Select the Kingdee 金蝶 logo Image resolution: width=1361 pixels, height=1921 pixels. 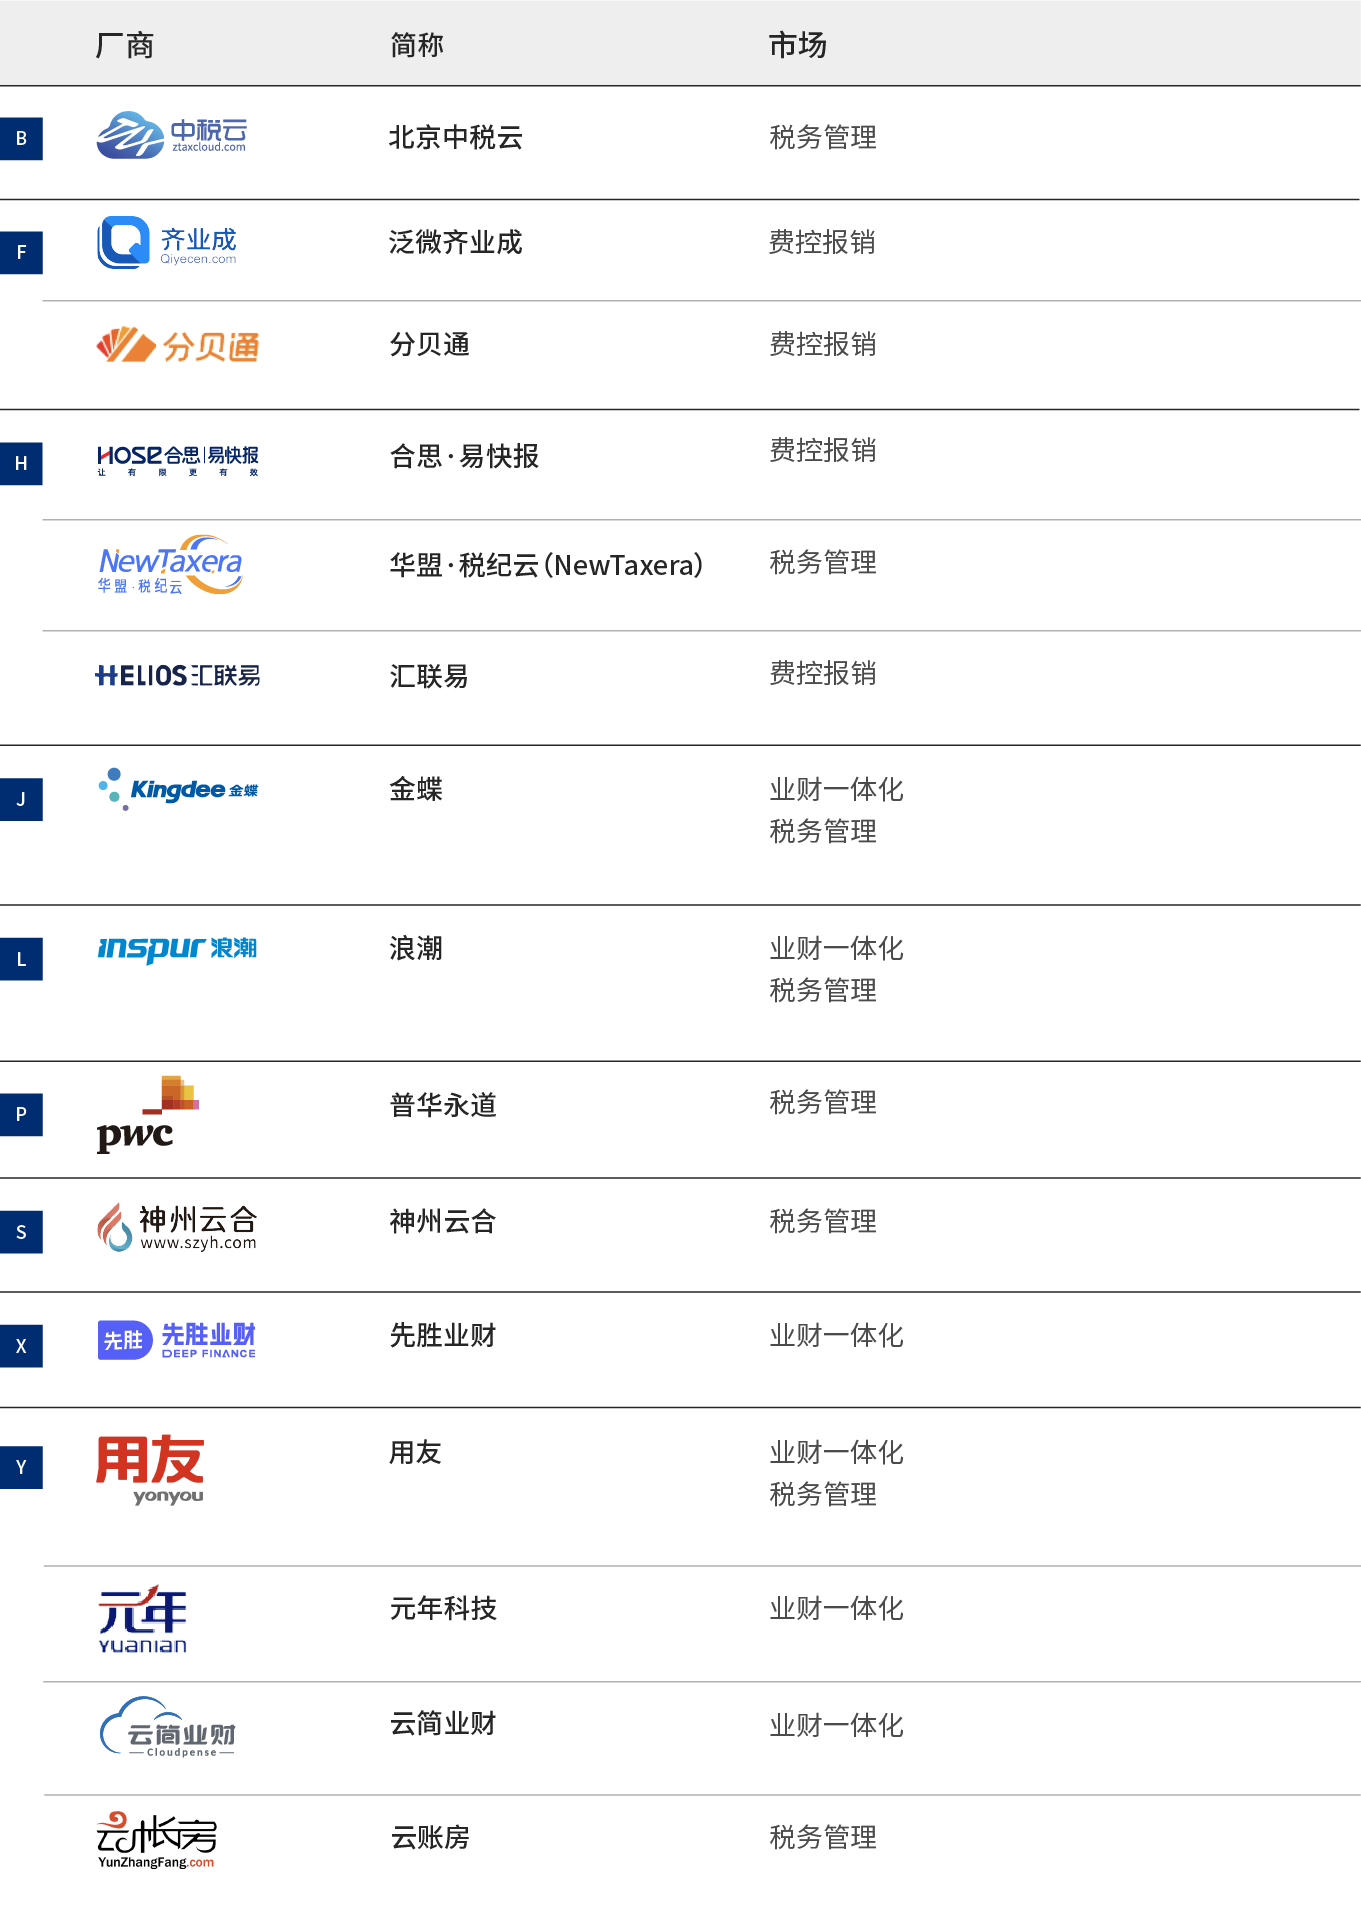178,789
